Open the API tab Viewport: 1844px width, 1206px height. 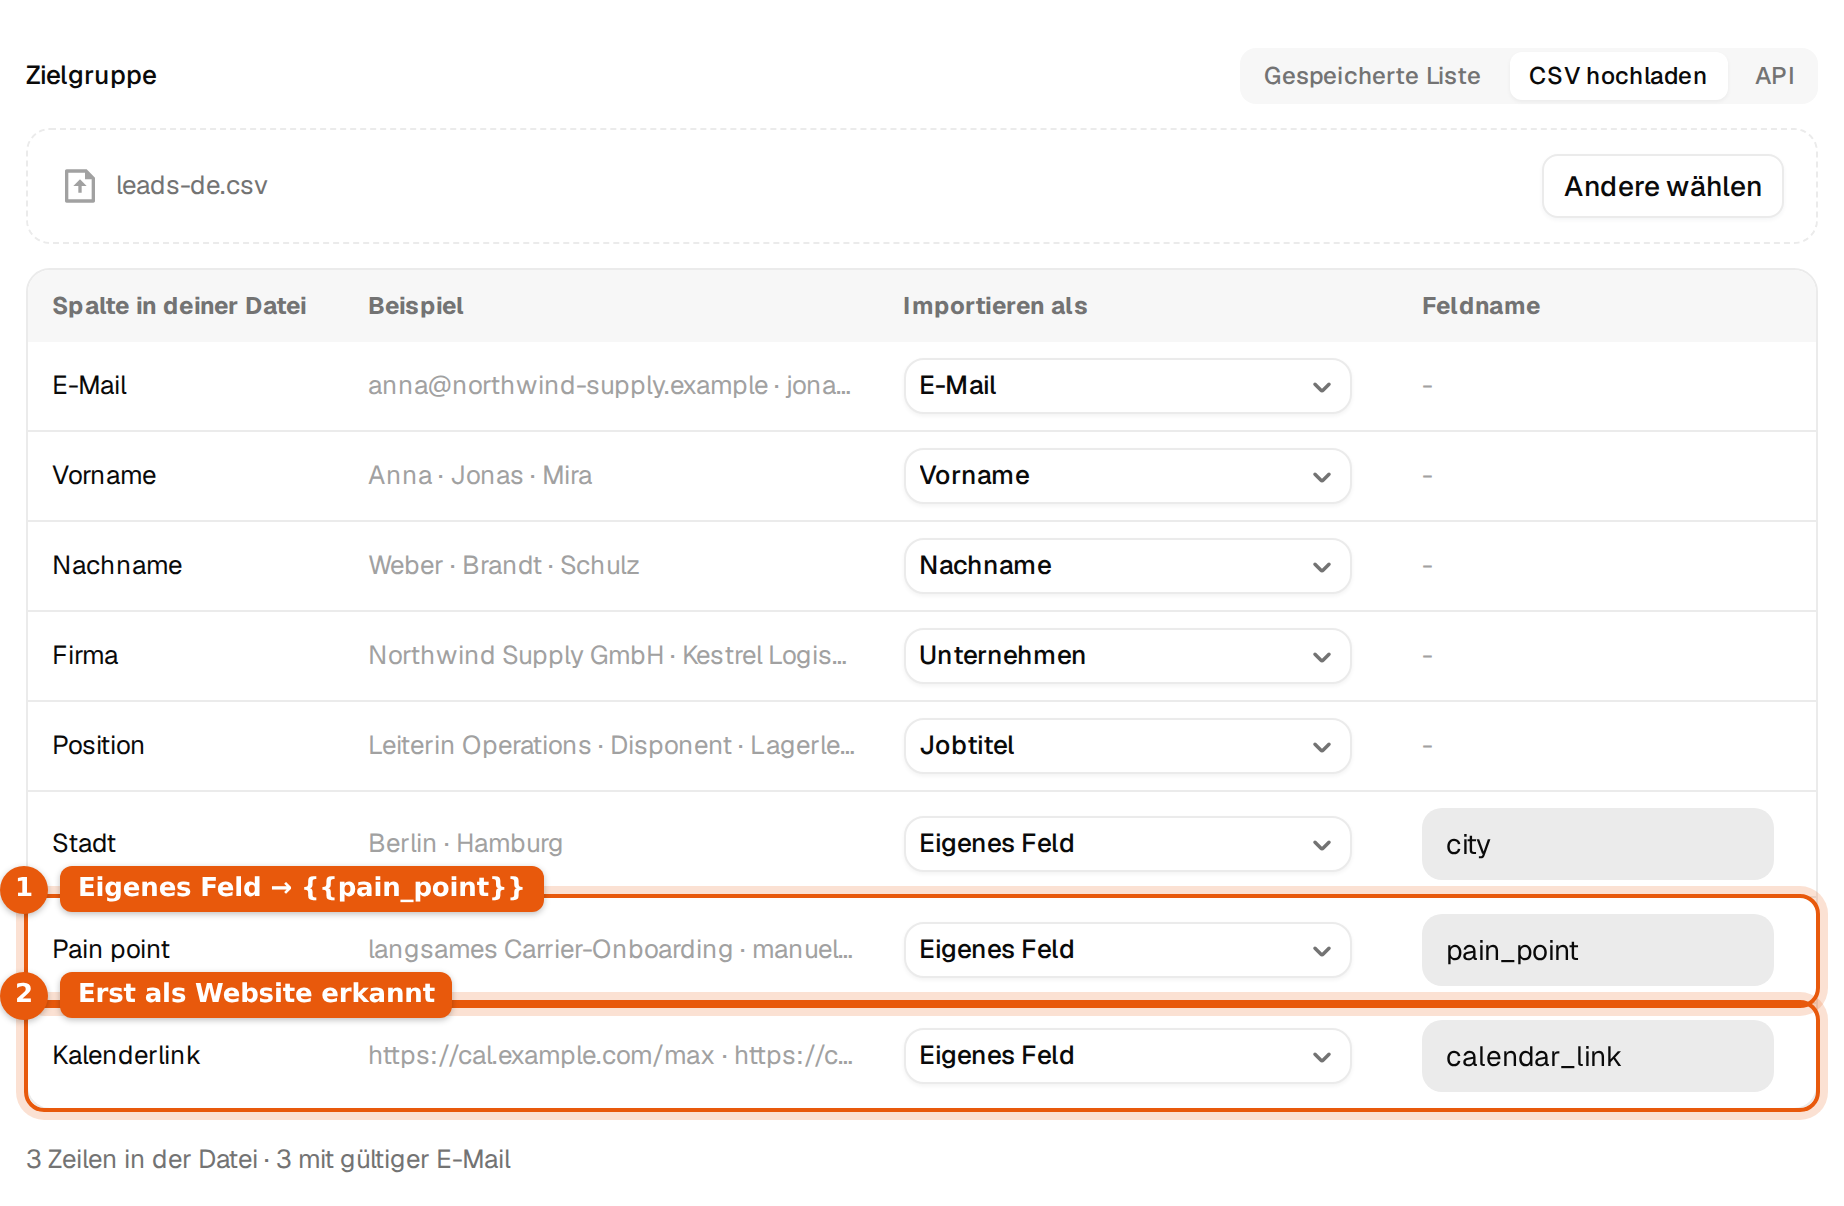click(x=1774, y=76)
